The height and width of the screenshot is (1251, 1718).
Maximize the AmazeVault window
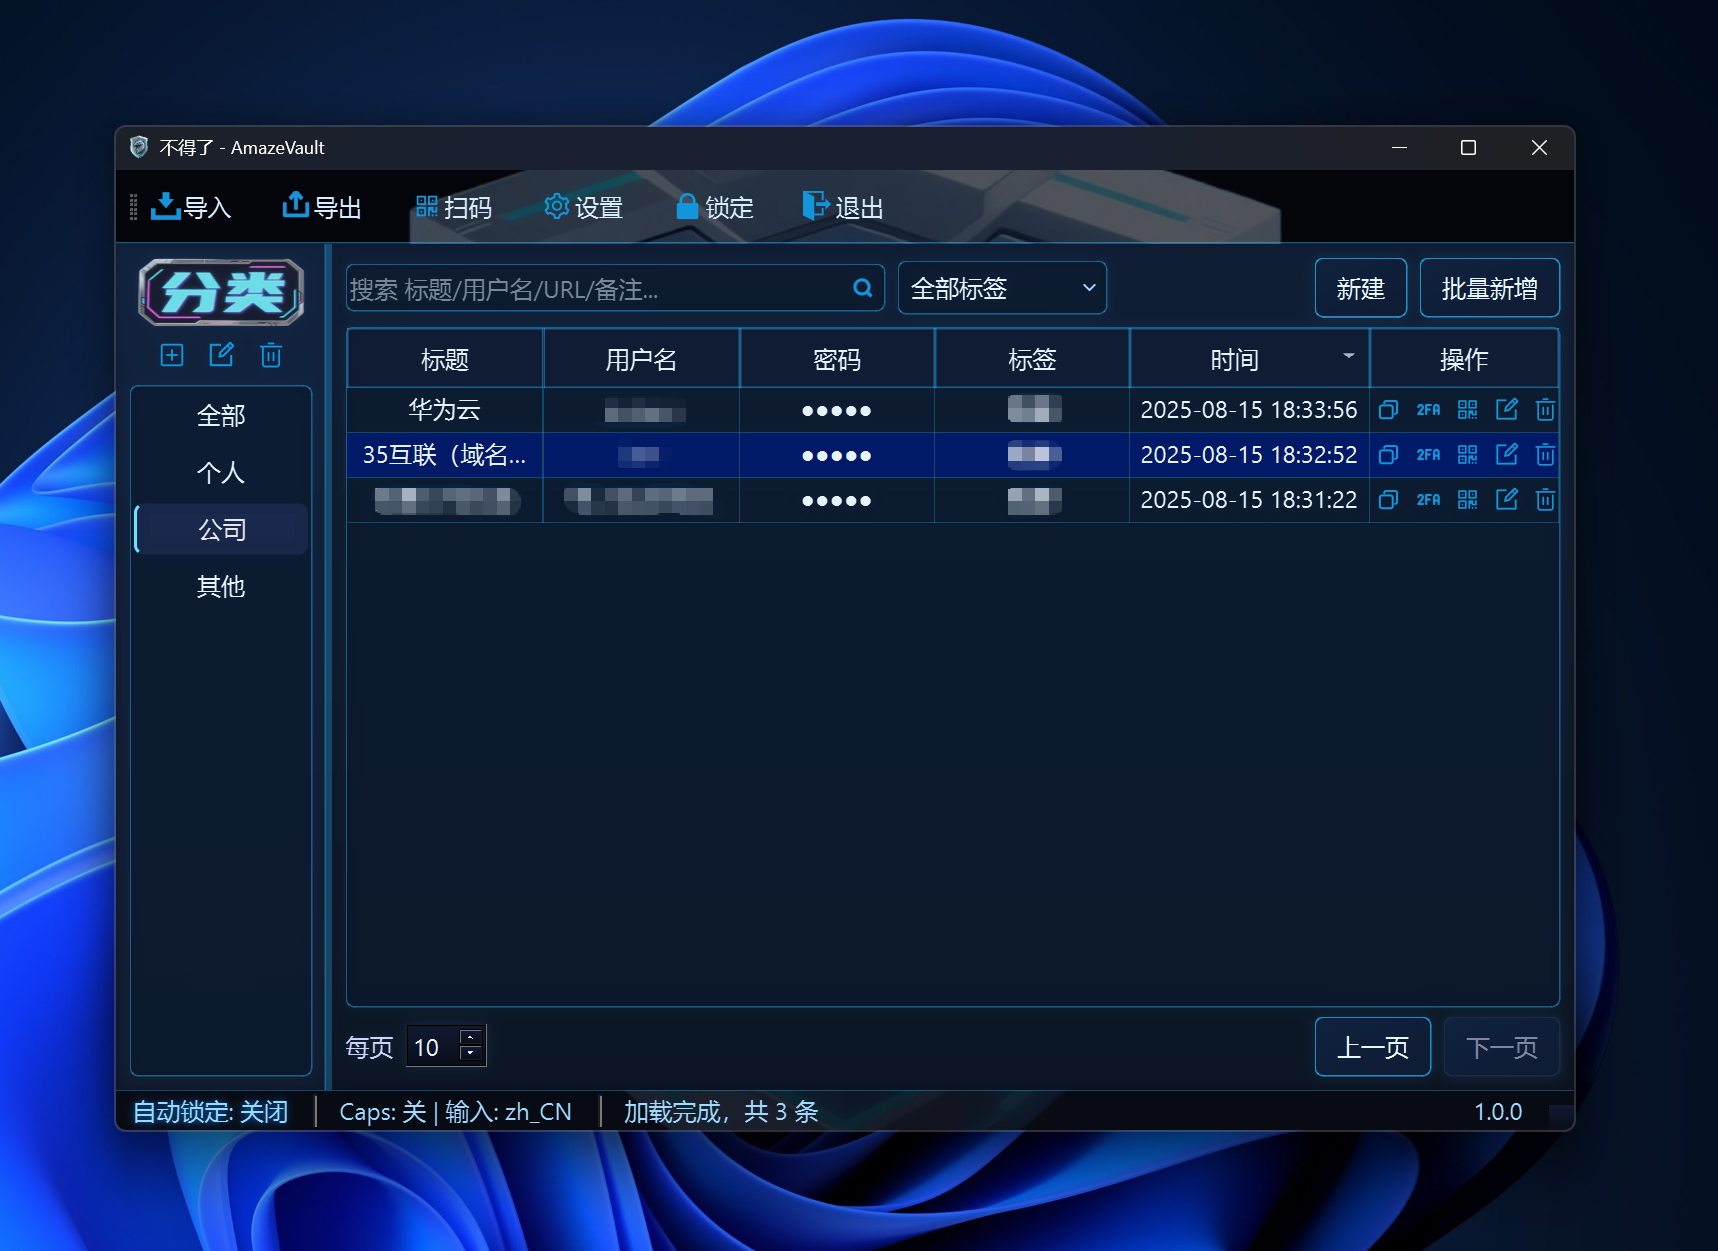click(x=1468, y=148)
